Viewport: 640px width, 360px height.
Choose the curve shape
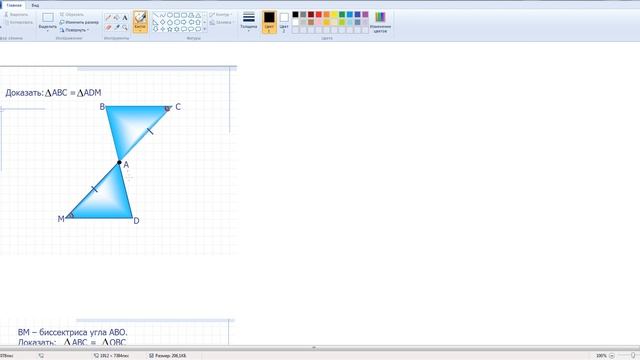pos(162,15)
